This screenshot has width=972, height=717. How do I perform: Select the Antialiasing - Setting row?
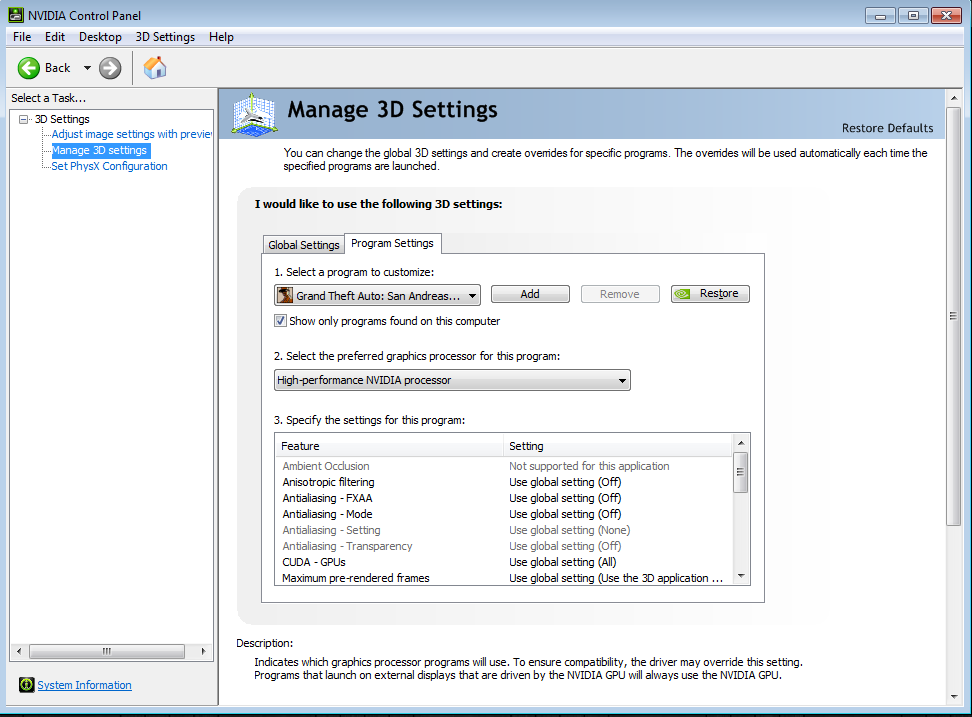click(503, 530)
